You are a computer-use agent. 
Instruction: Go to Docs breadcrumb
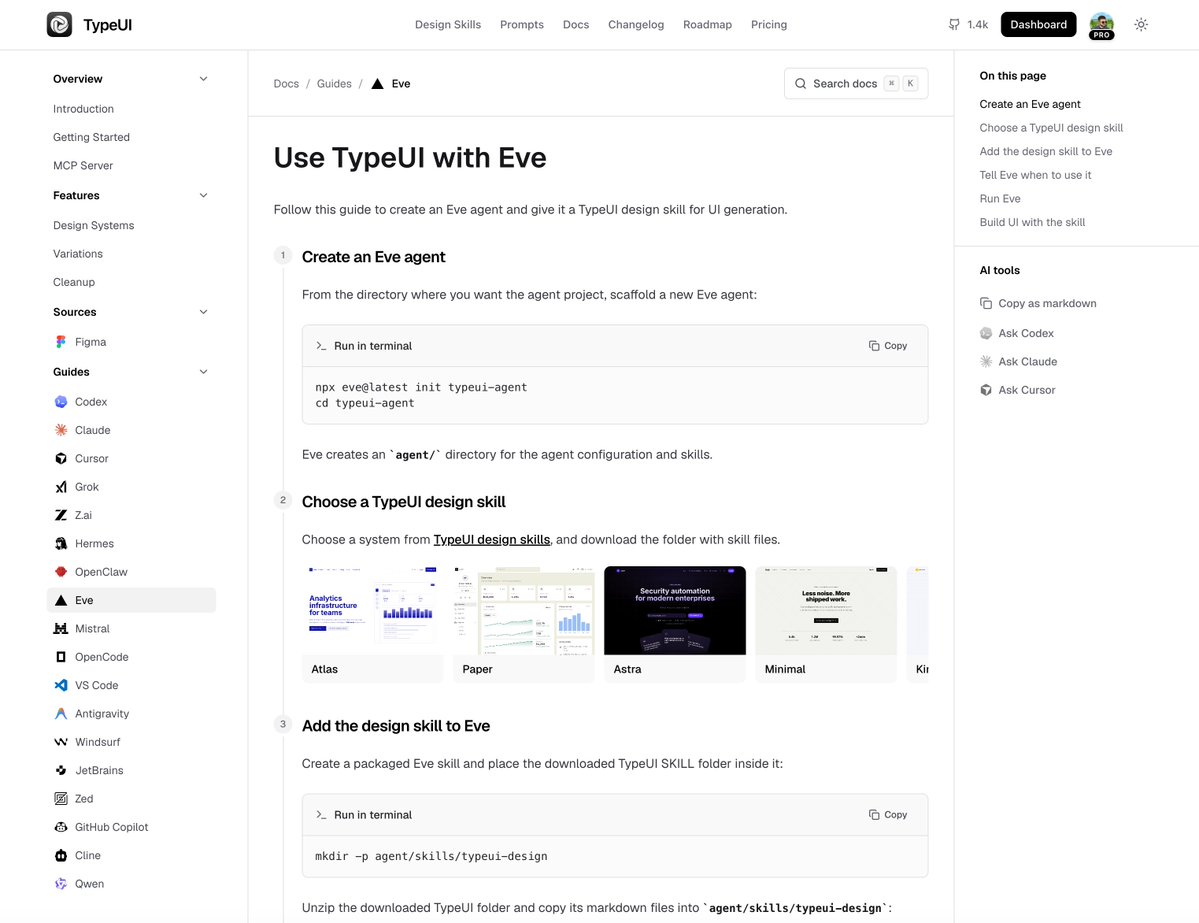[x=286, y=83]
